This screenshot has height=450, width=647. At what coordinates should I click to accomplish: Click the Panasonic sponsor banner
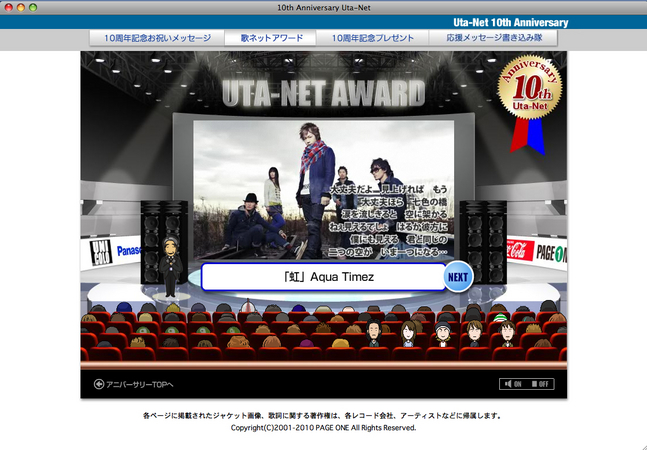coord(129,250)
